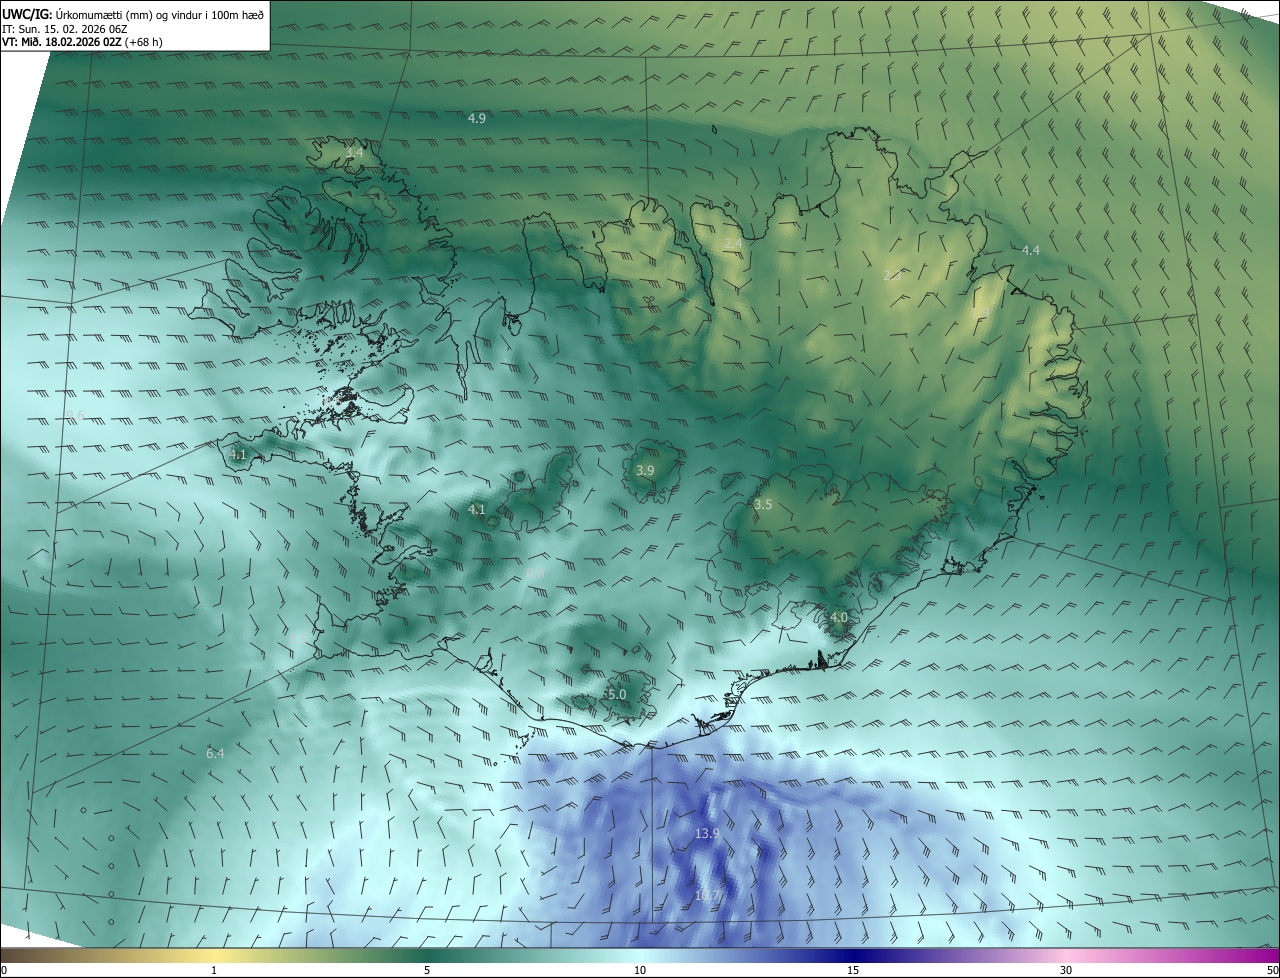The image size is (1280, 978).
Task: Click the 4.4 value off the northeast coast
Action: tap(1030, 250)
